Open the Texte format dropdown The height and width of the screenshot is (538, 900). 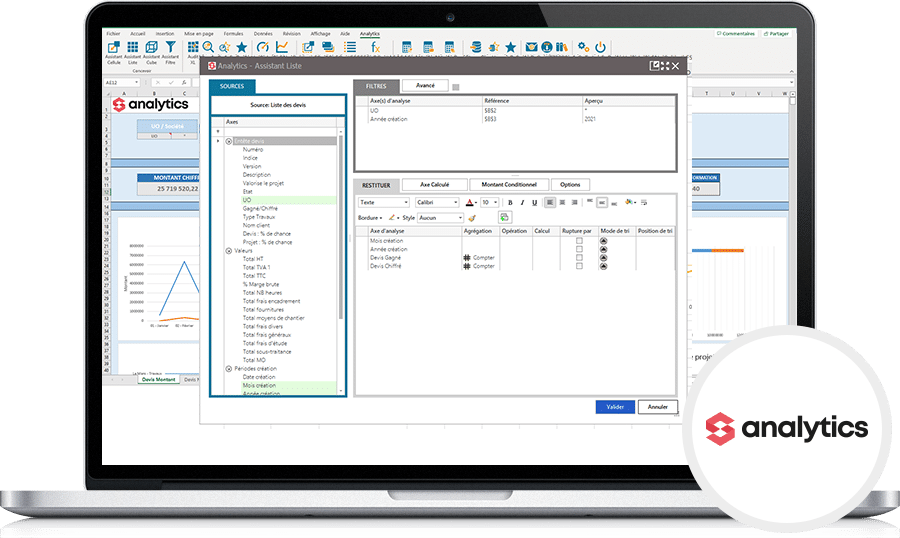(384, 203)
